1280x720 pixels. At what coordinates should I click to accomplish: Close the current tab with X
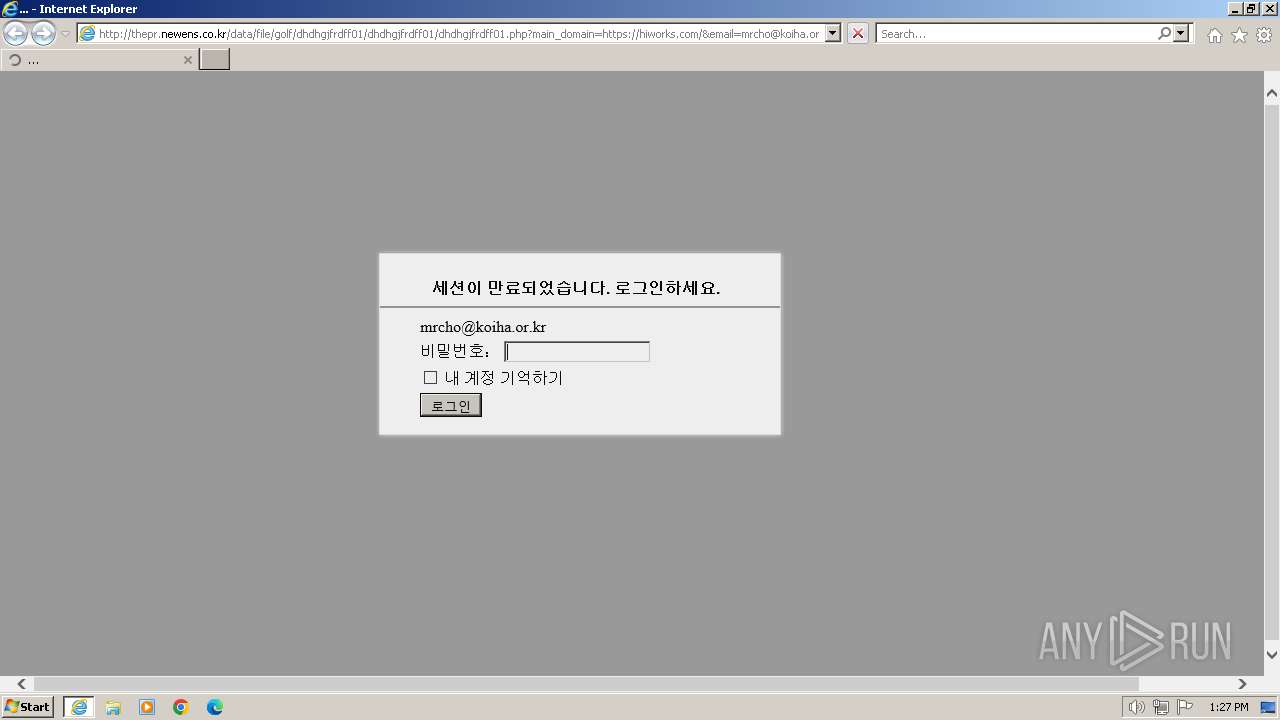(x=187, y=60)
